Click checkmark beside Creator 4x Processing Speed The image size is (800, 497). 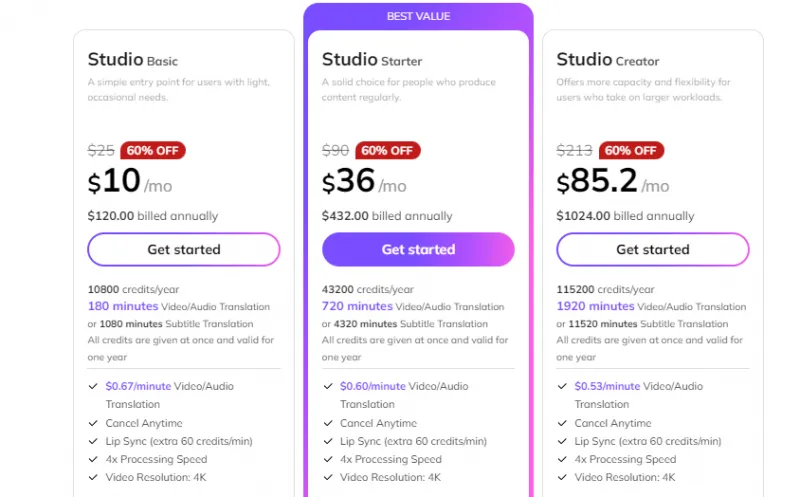click(x=562, y=459)
